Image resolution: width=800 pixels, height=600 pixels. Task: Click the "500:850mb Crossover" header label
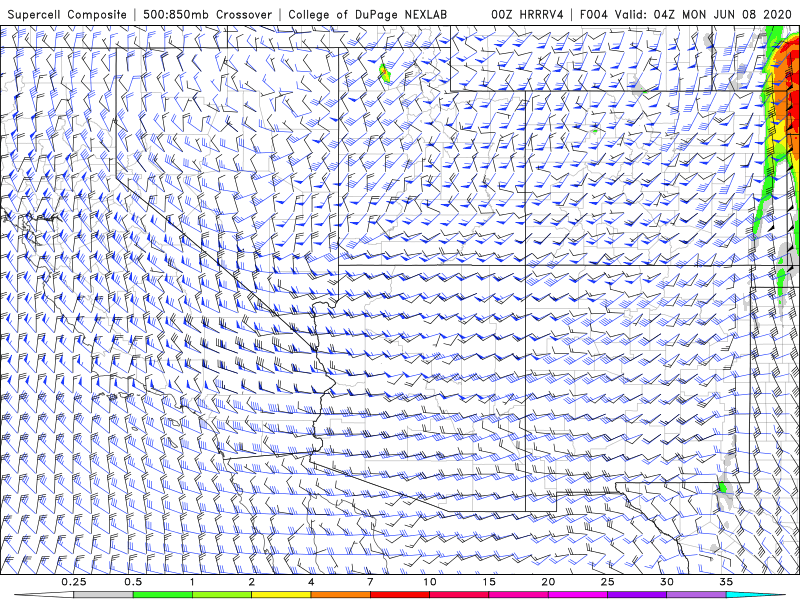click(x=207, y=14)
